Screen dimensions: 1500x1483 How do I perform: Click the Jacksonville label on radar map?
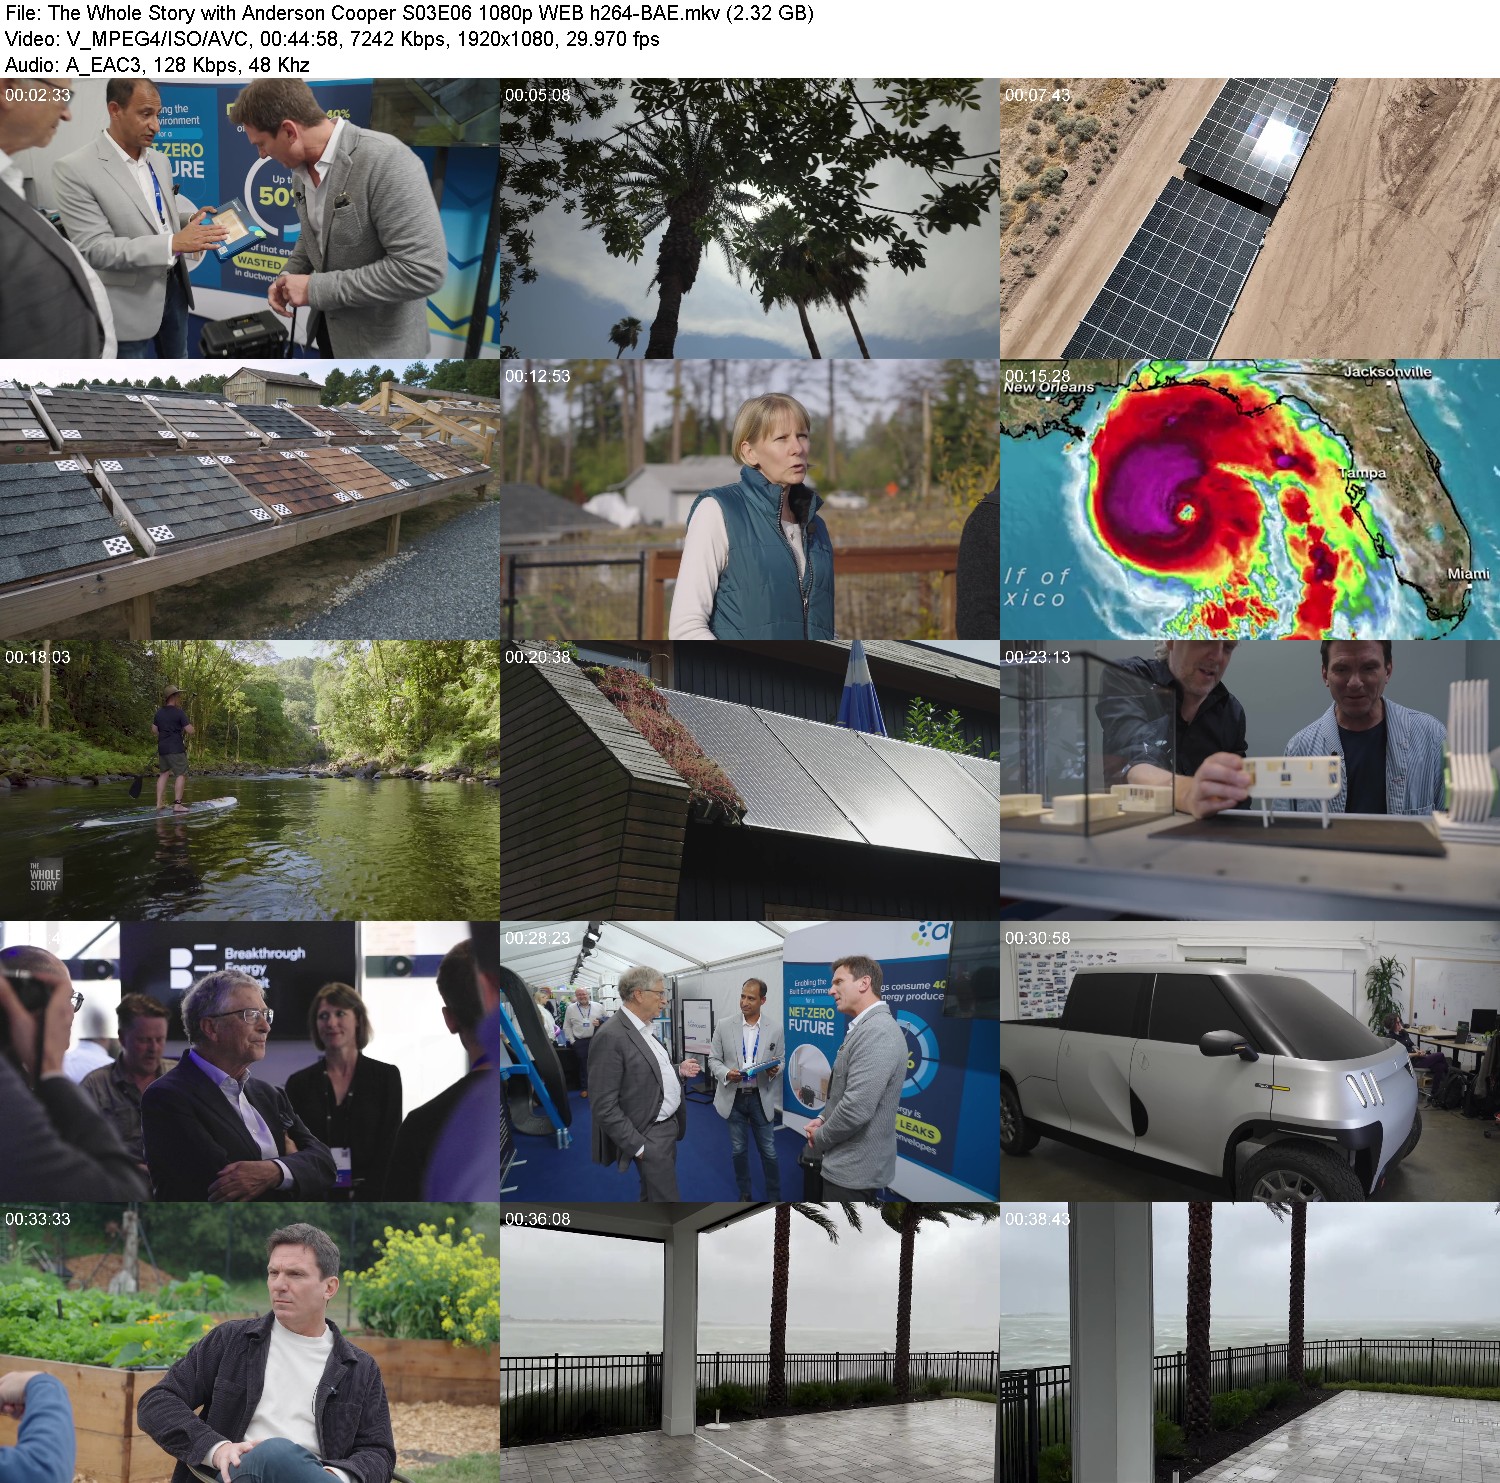[1388, 372]
